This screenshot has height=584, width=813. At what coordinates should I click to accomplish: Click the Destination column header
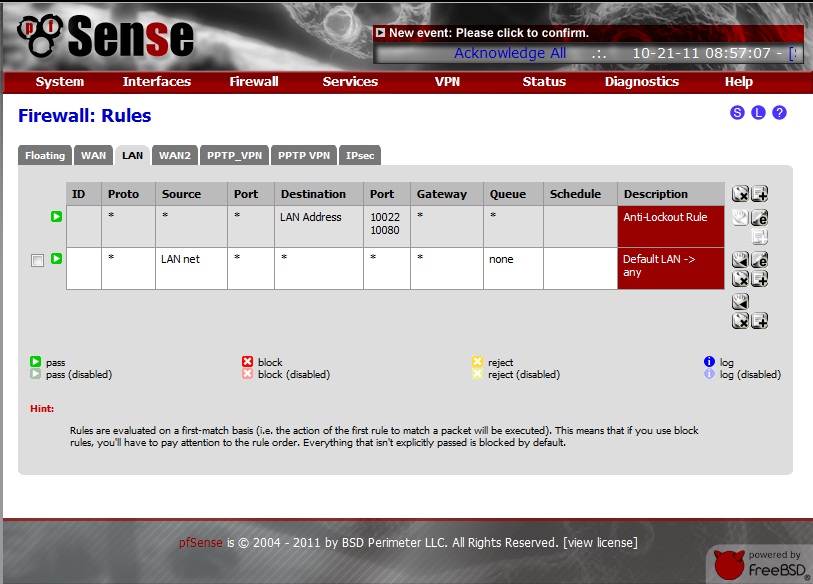tap(319, 194)
